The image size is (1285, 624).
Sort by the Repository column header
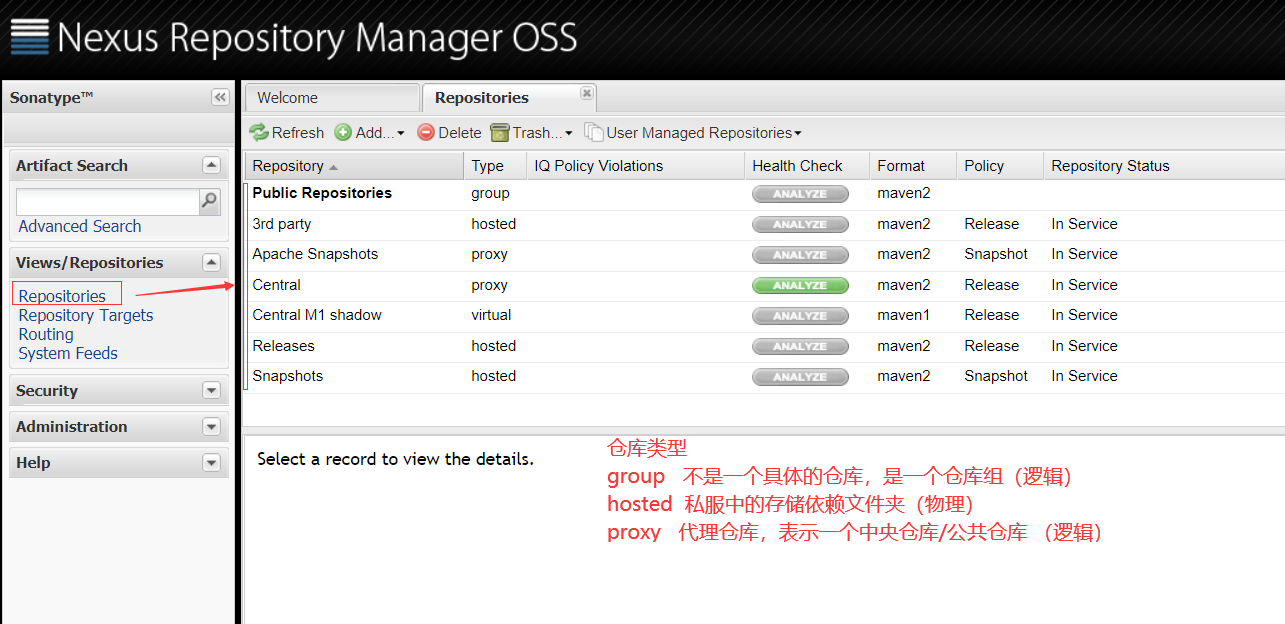click(355, 166)
